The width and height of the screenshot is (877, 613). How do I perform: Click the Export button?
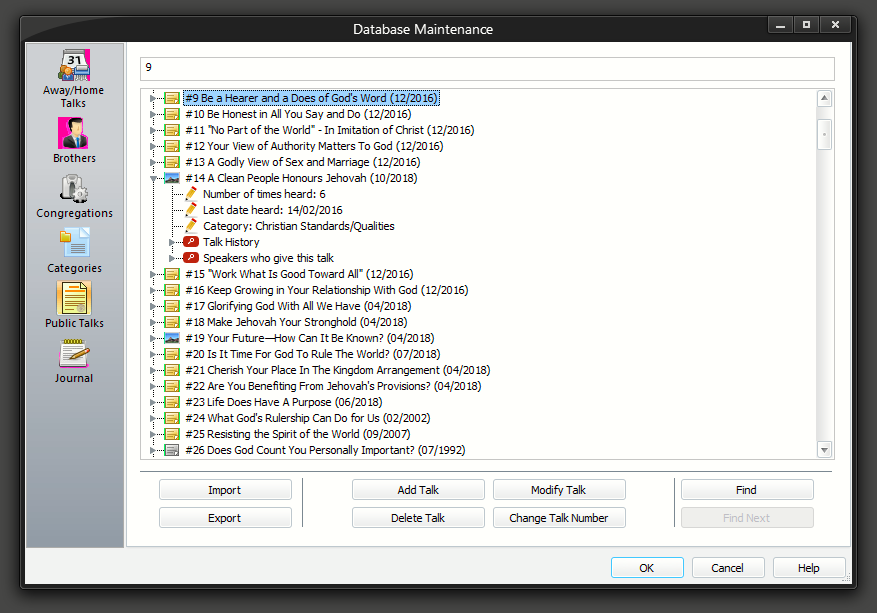coord(225,518)
